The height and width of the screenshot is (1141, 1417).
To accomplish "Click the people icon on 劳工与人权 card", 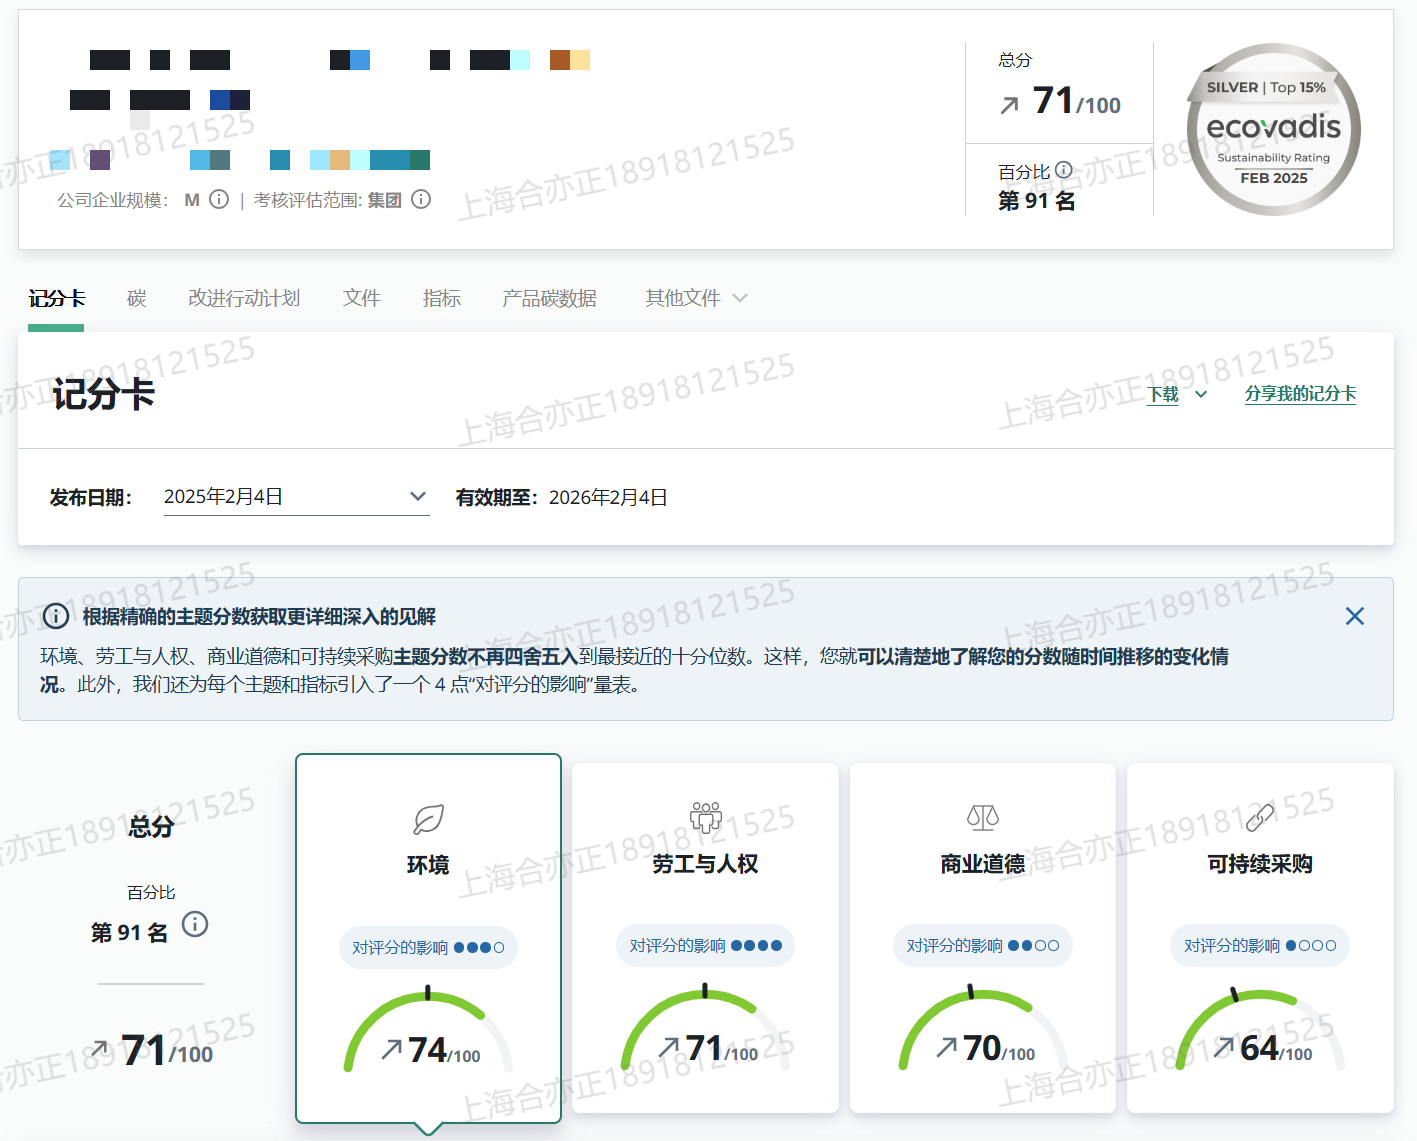I will click(x=705, y=817).
